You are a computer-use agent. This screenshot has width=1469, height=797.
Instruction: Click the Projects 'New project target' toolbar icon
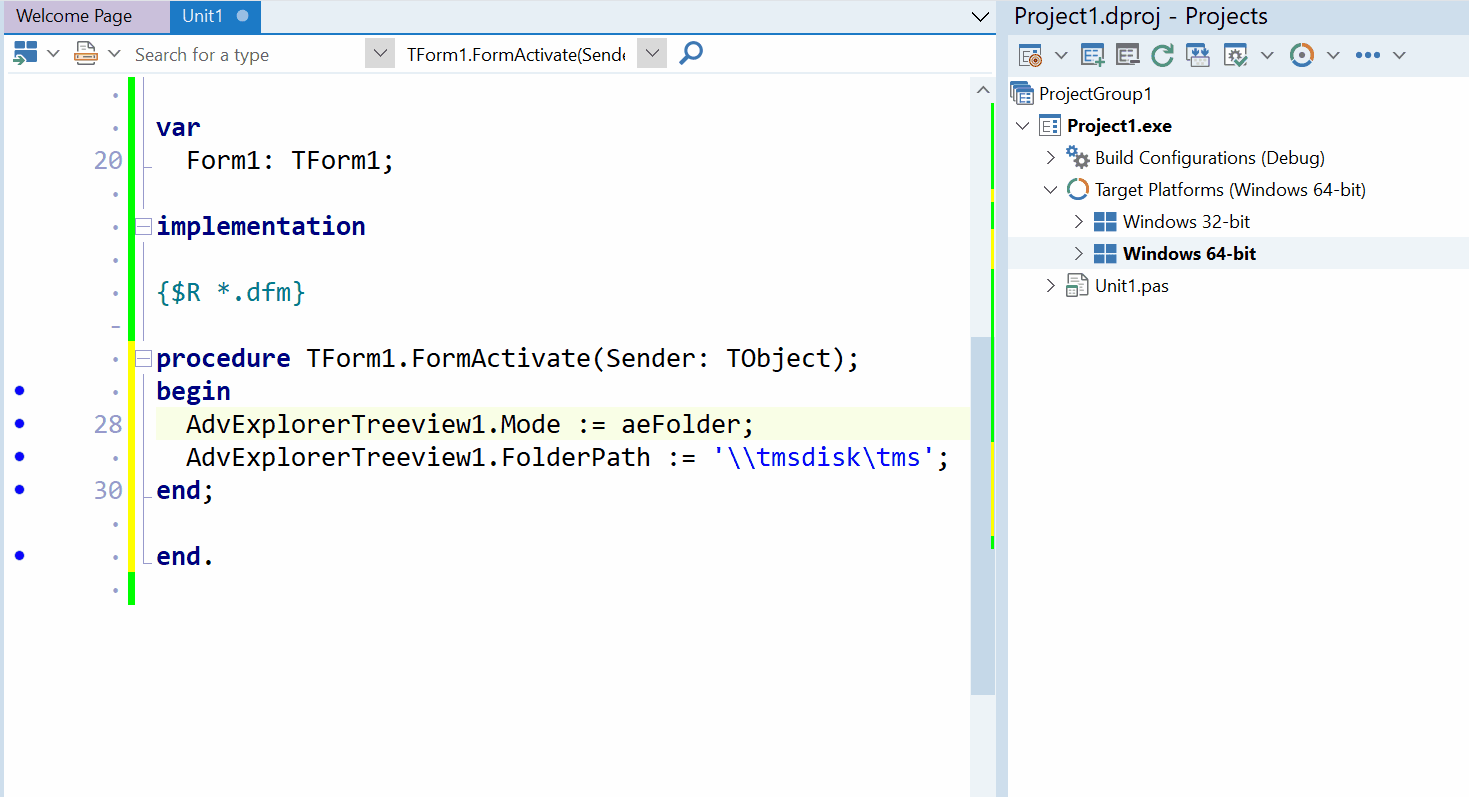point(1030,54)
